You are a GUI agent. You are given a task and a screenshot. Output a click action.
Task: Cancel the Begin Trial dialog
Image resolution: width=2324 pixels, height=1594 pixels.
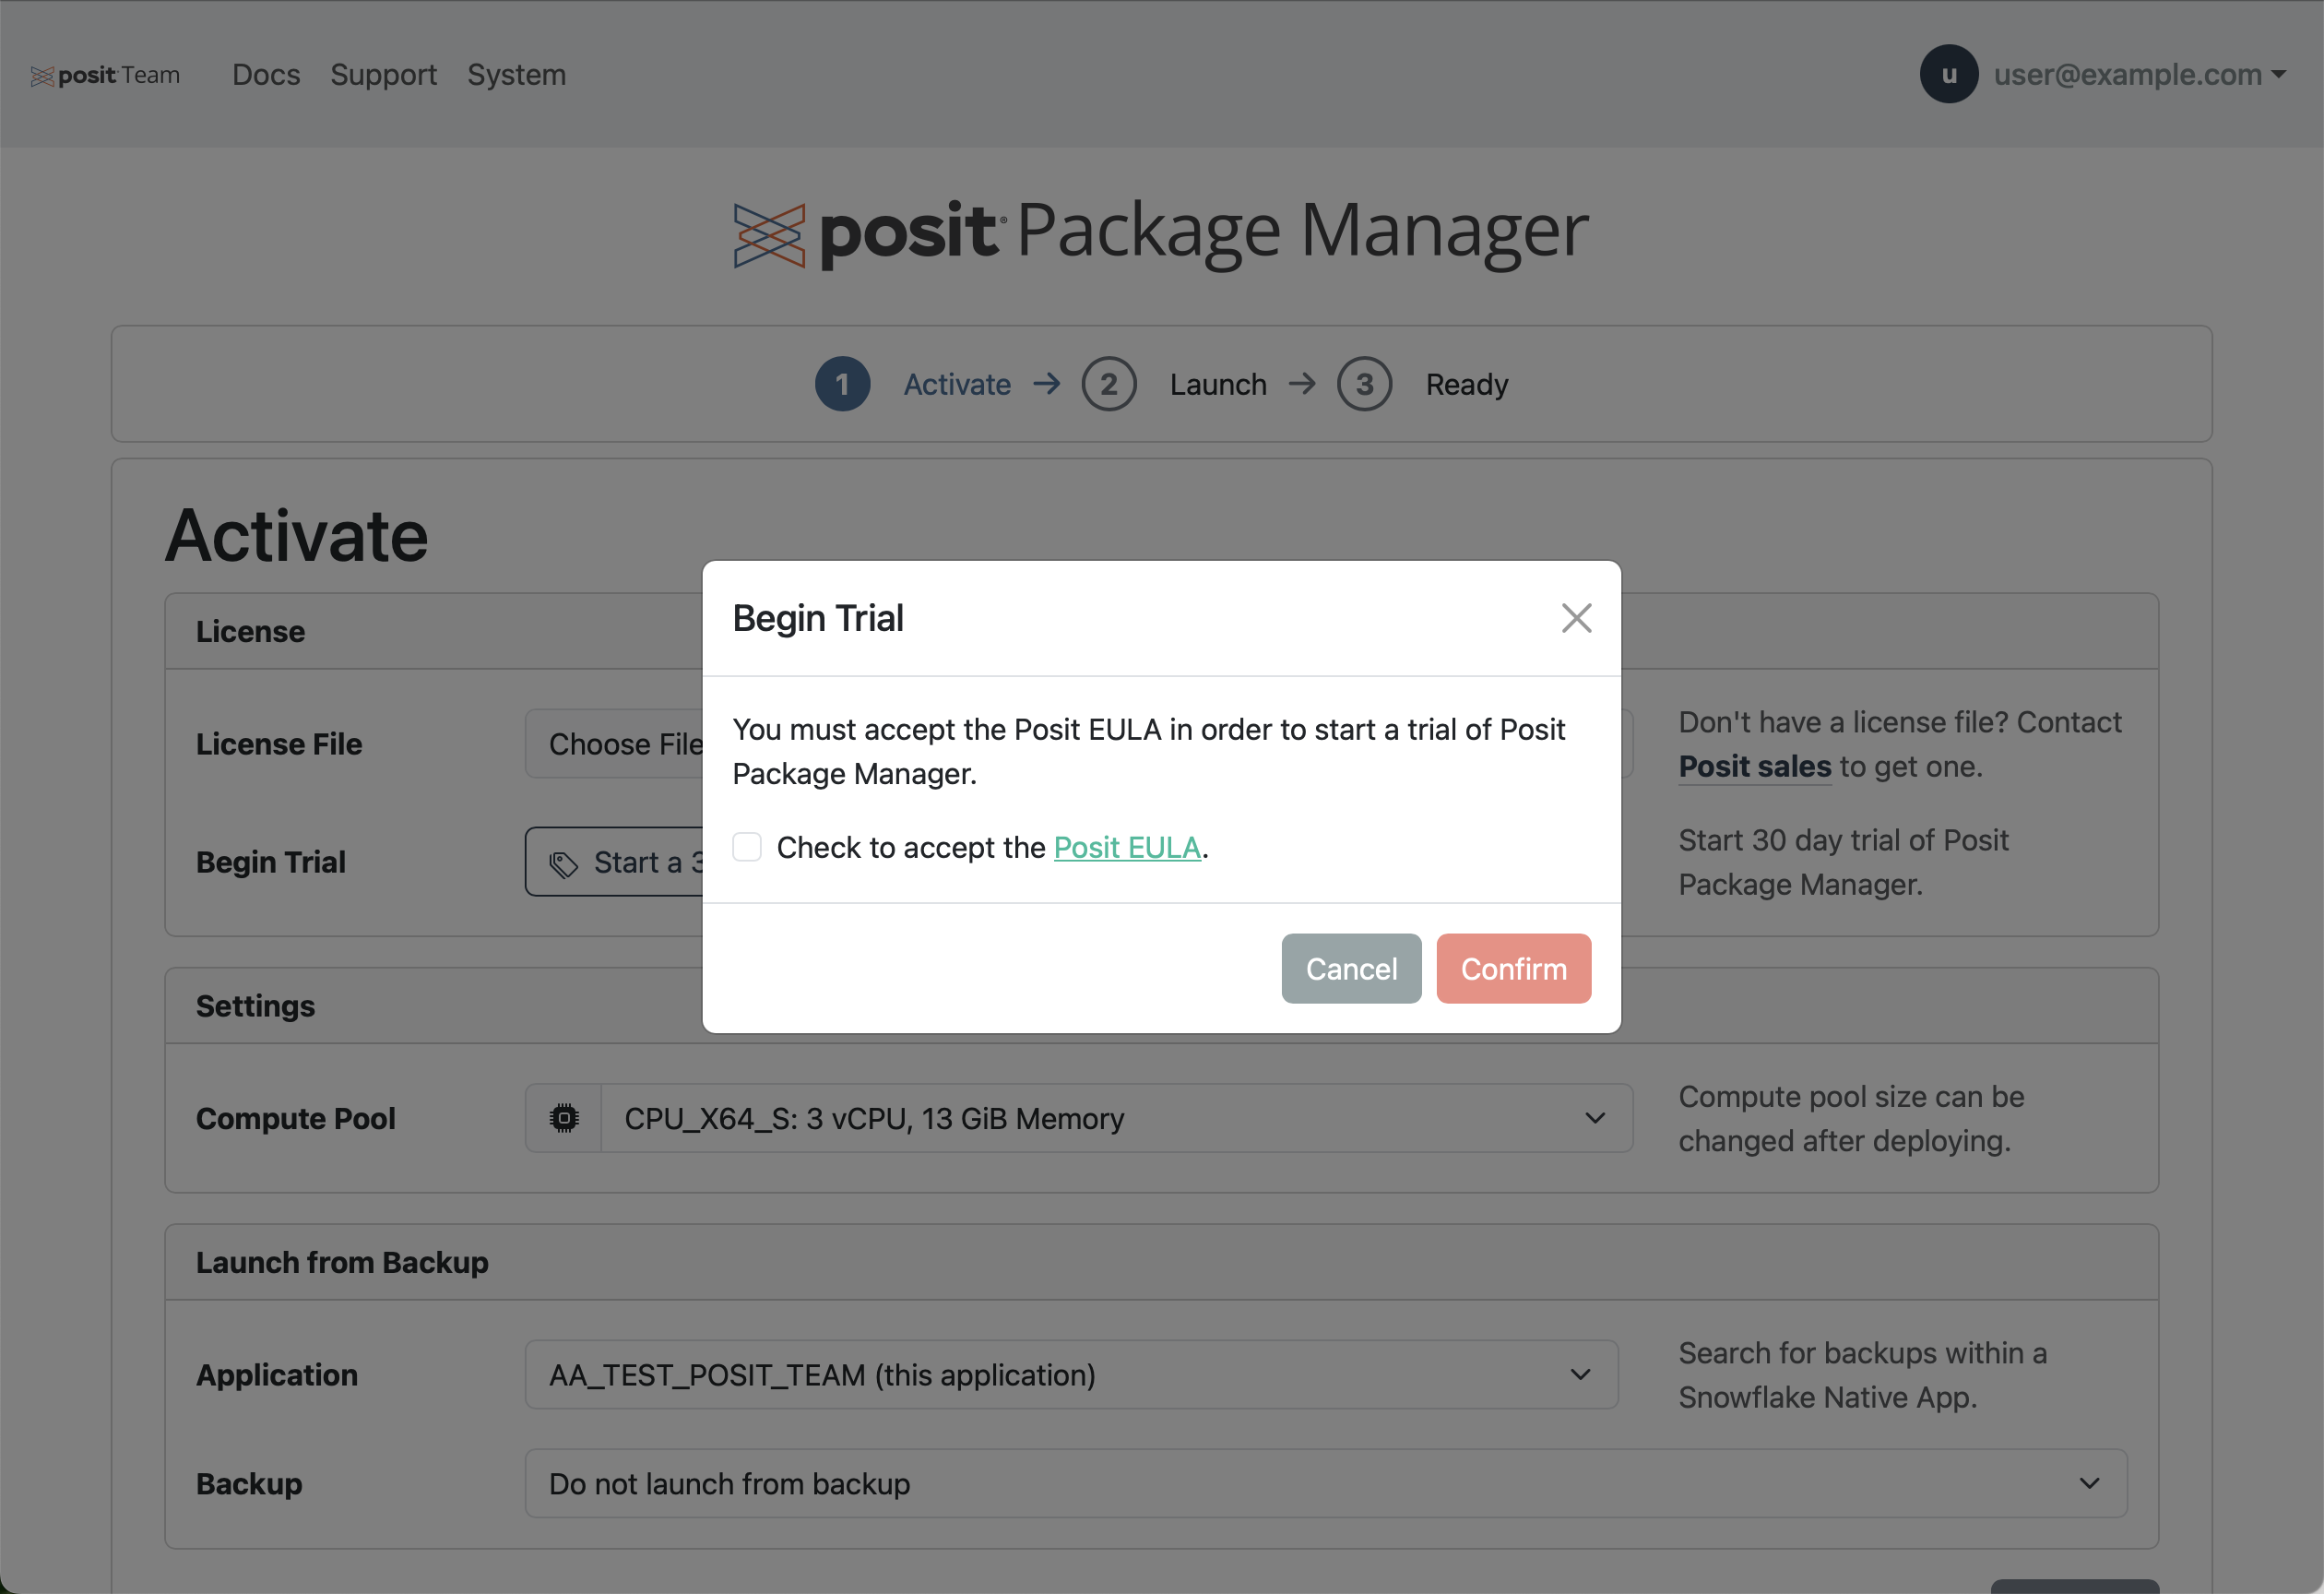point(1351,968)
